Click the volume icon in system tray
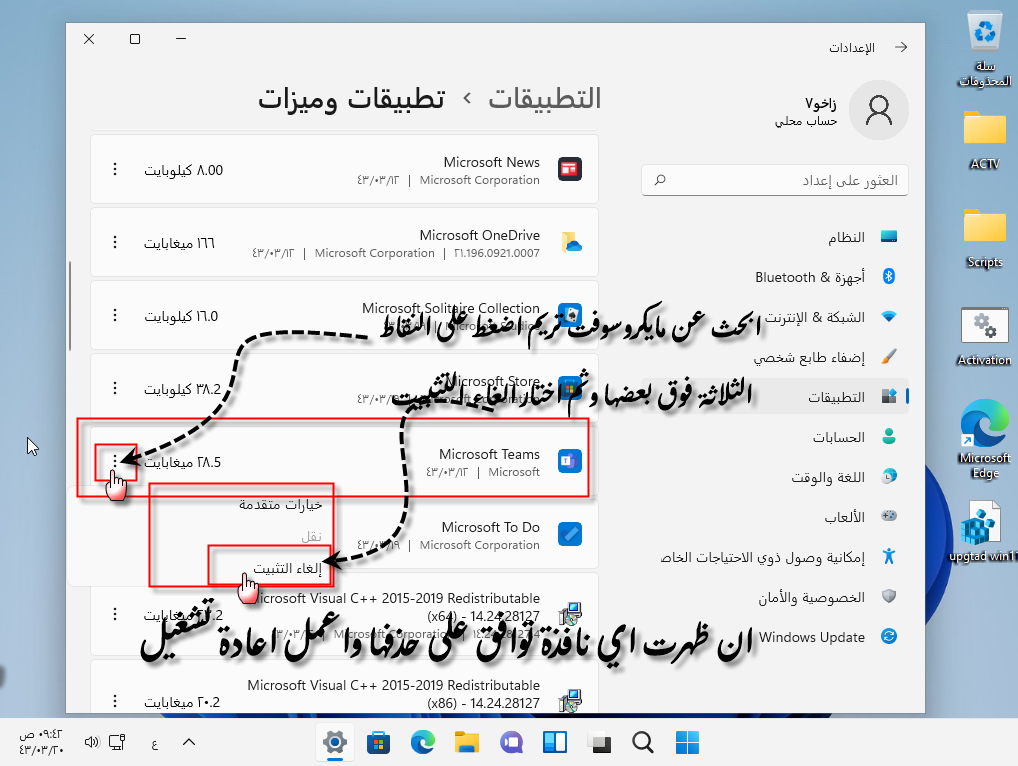 click(92, 742)
